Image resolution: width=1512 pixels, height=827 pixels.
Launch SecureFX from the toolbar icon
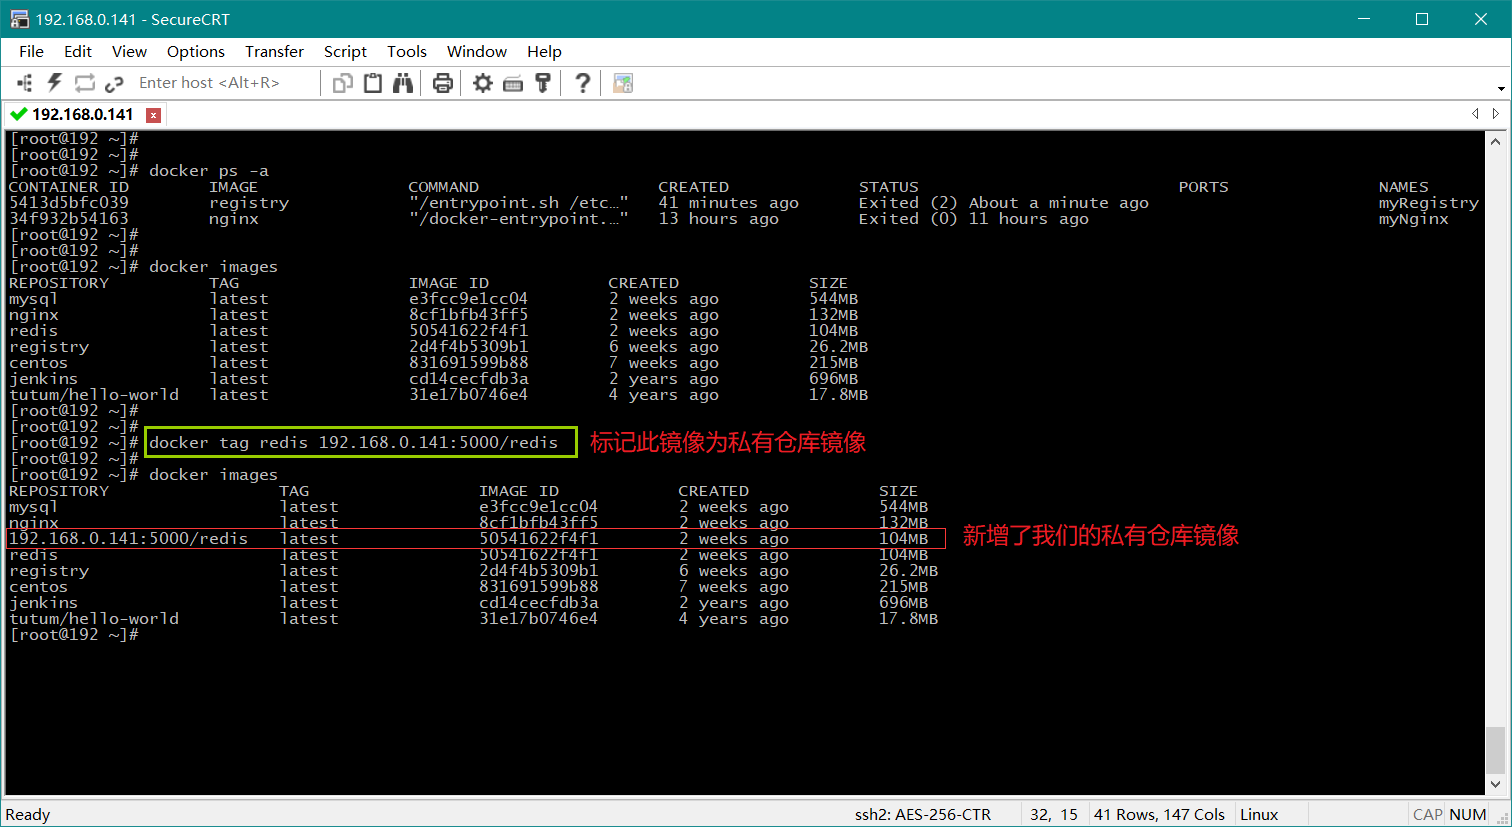pyautogui.click(x=623, y=83)
